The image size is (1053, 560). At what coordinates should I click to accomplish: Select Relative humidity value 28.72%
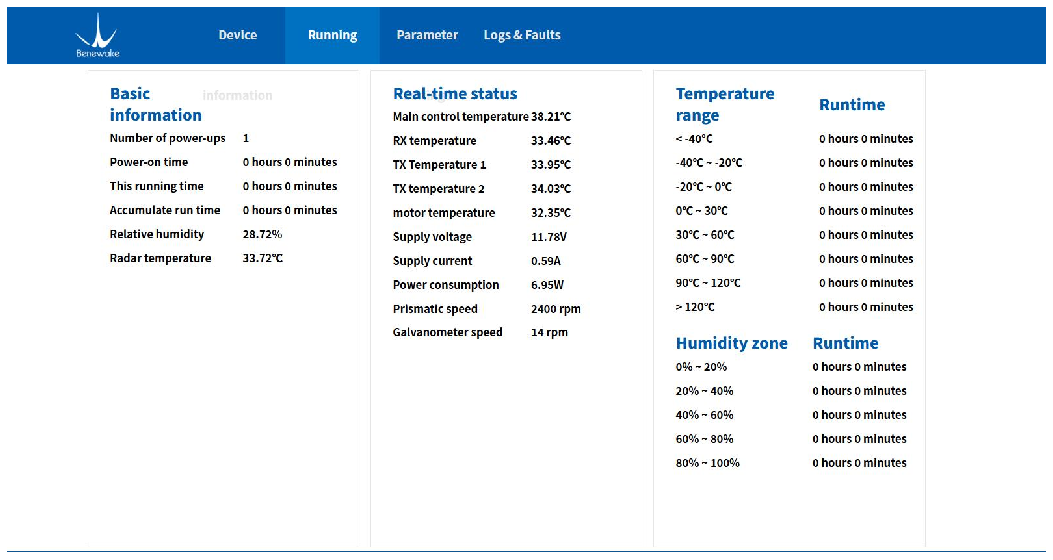pyautogui.click(x=263, y=234)
